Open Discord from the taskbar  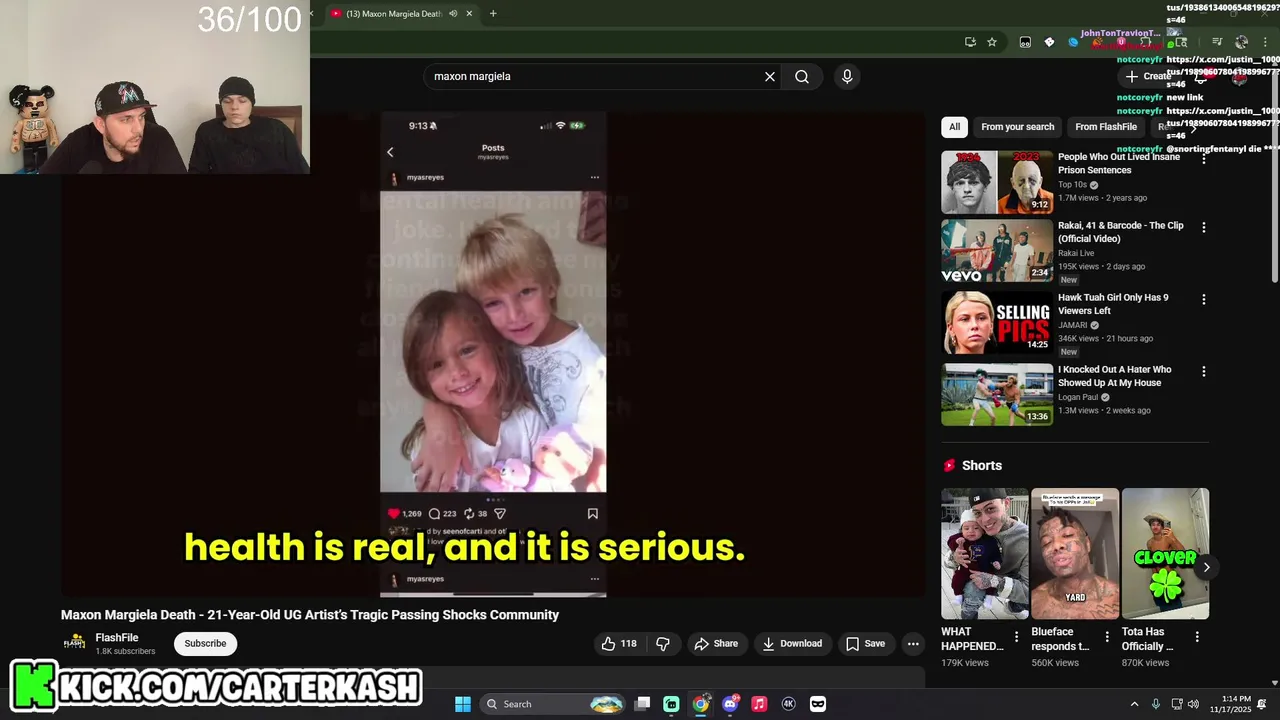click(x=730, y=704)
